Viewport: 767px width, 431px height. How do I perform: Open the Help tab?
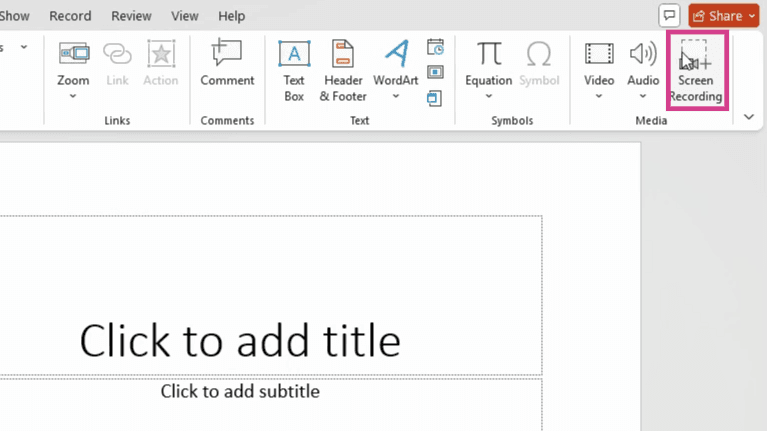point(232,16)
